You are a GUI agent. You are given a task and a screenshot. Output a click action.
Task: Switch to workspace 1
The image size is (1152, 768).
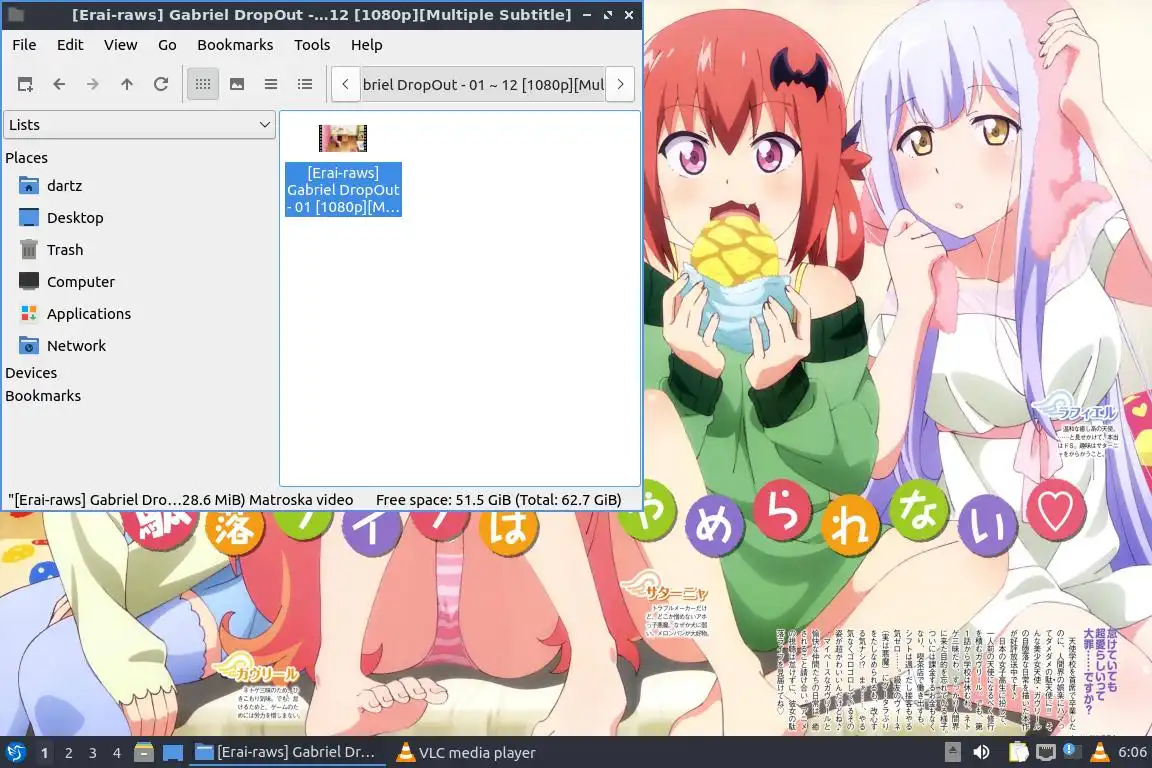click(x=45, y=753)
